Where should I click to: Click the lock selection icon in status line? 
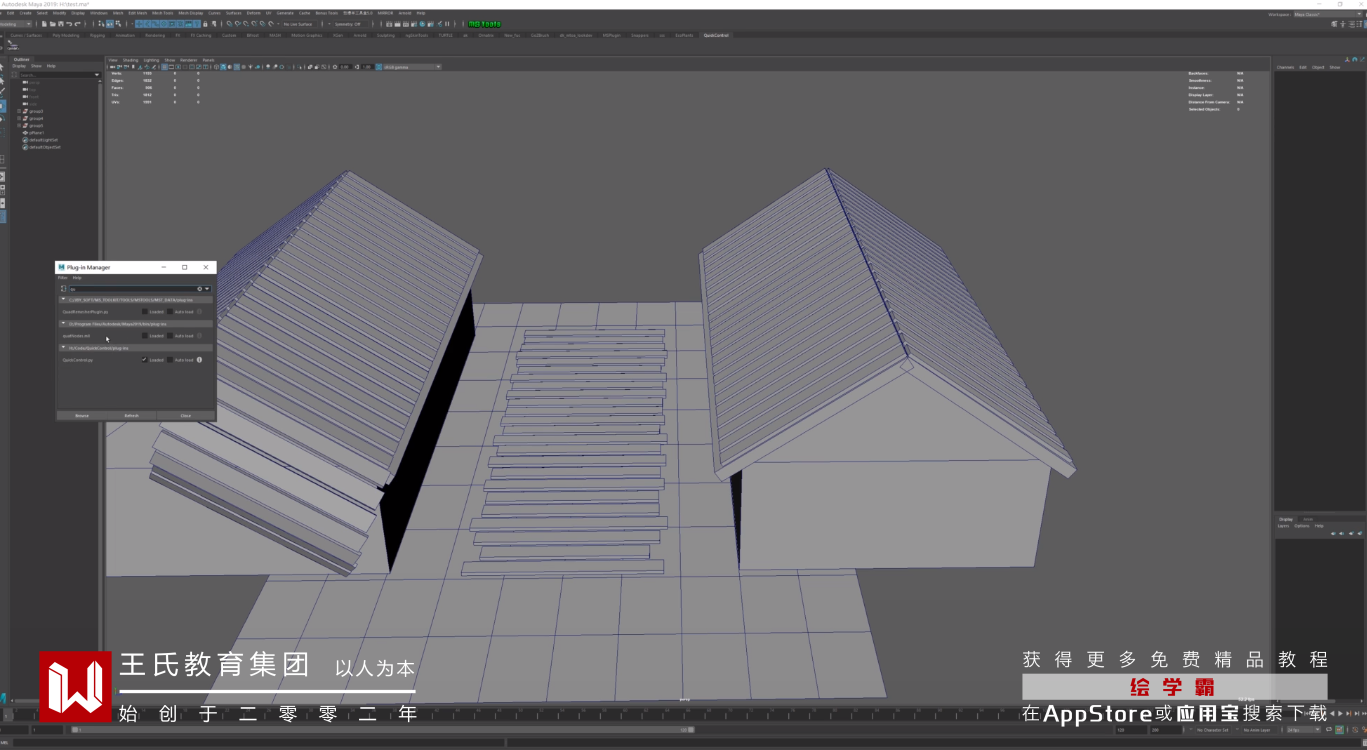pyautogui.click(x=205, y=24)
